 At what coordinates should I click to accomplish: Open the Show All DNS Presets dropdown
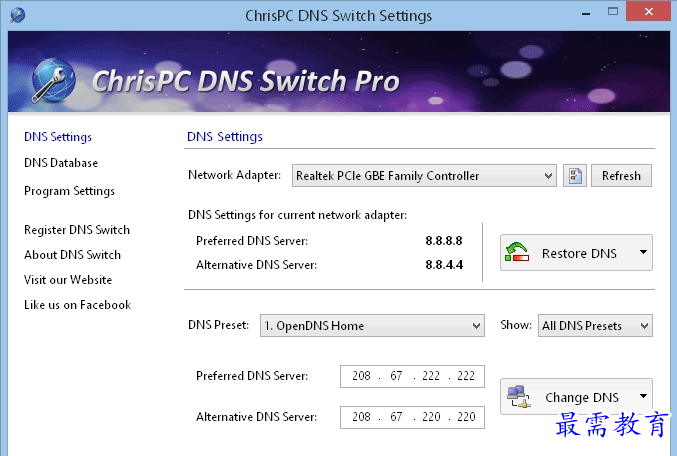[595, 325]
